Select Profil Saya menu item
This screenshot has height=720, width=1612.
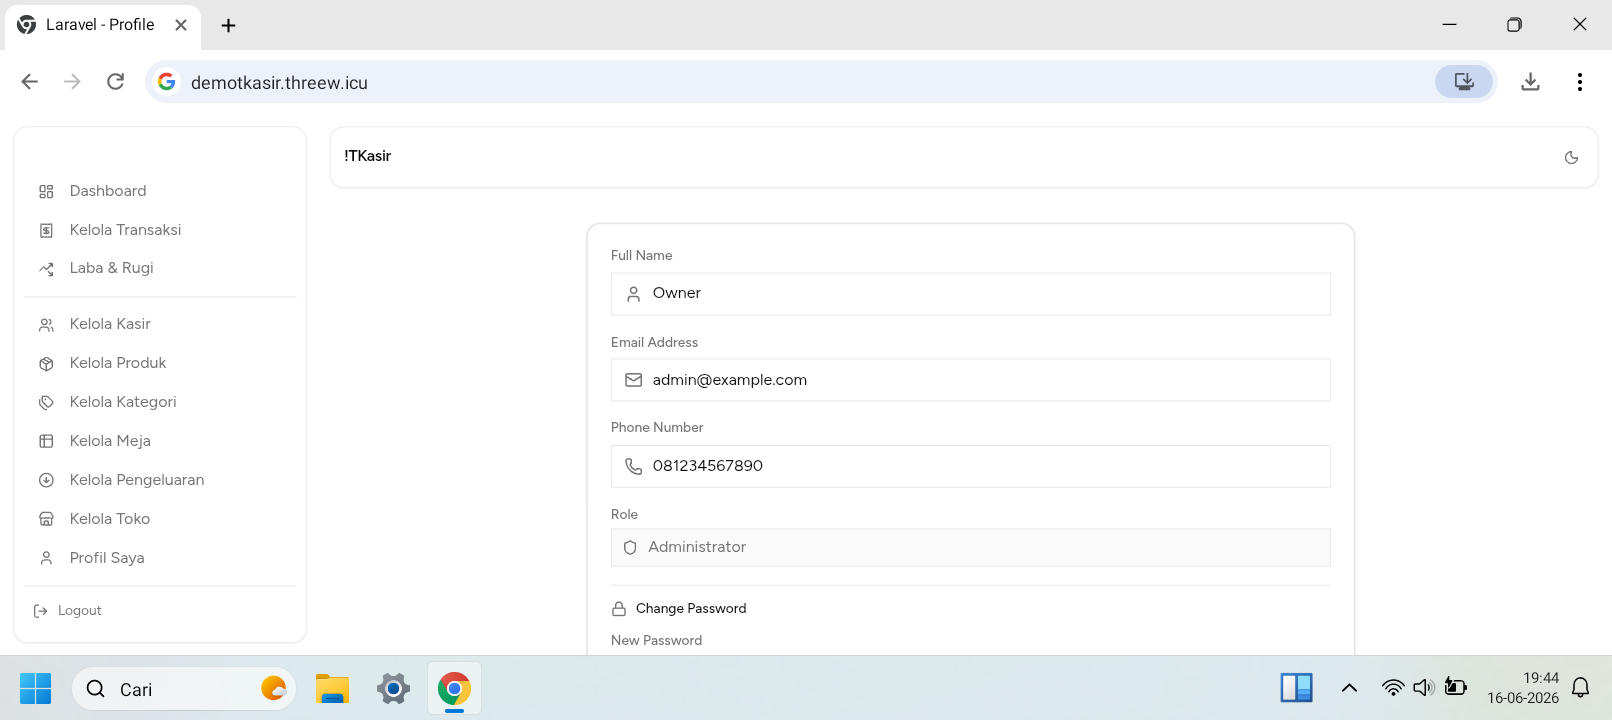coord(160,558)
